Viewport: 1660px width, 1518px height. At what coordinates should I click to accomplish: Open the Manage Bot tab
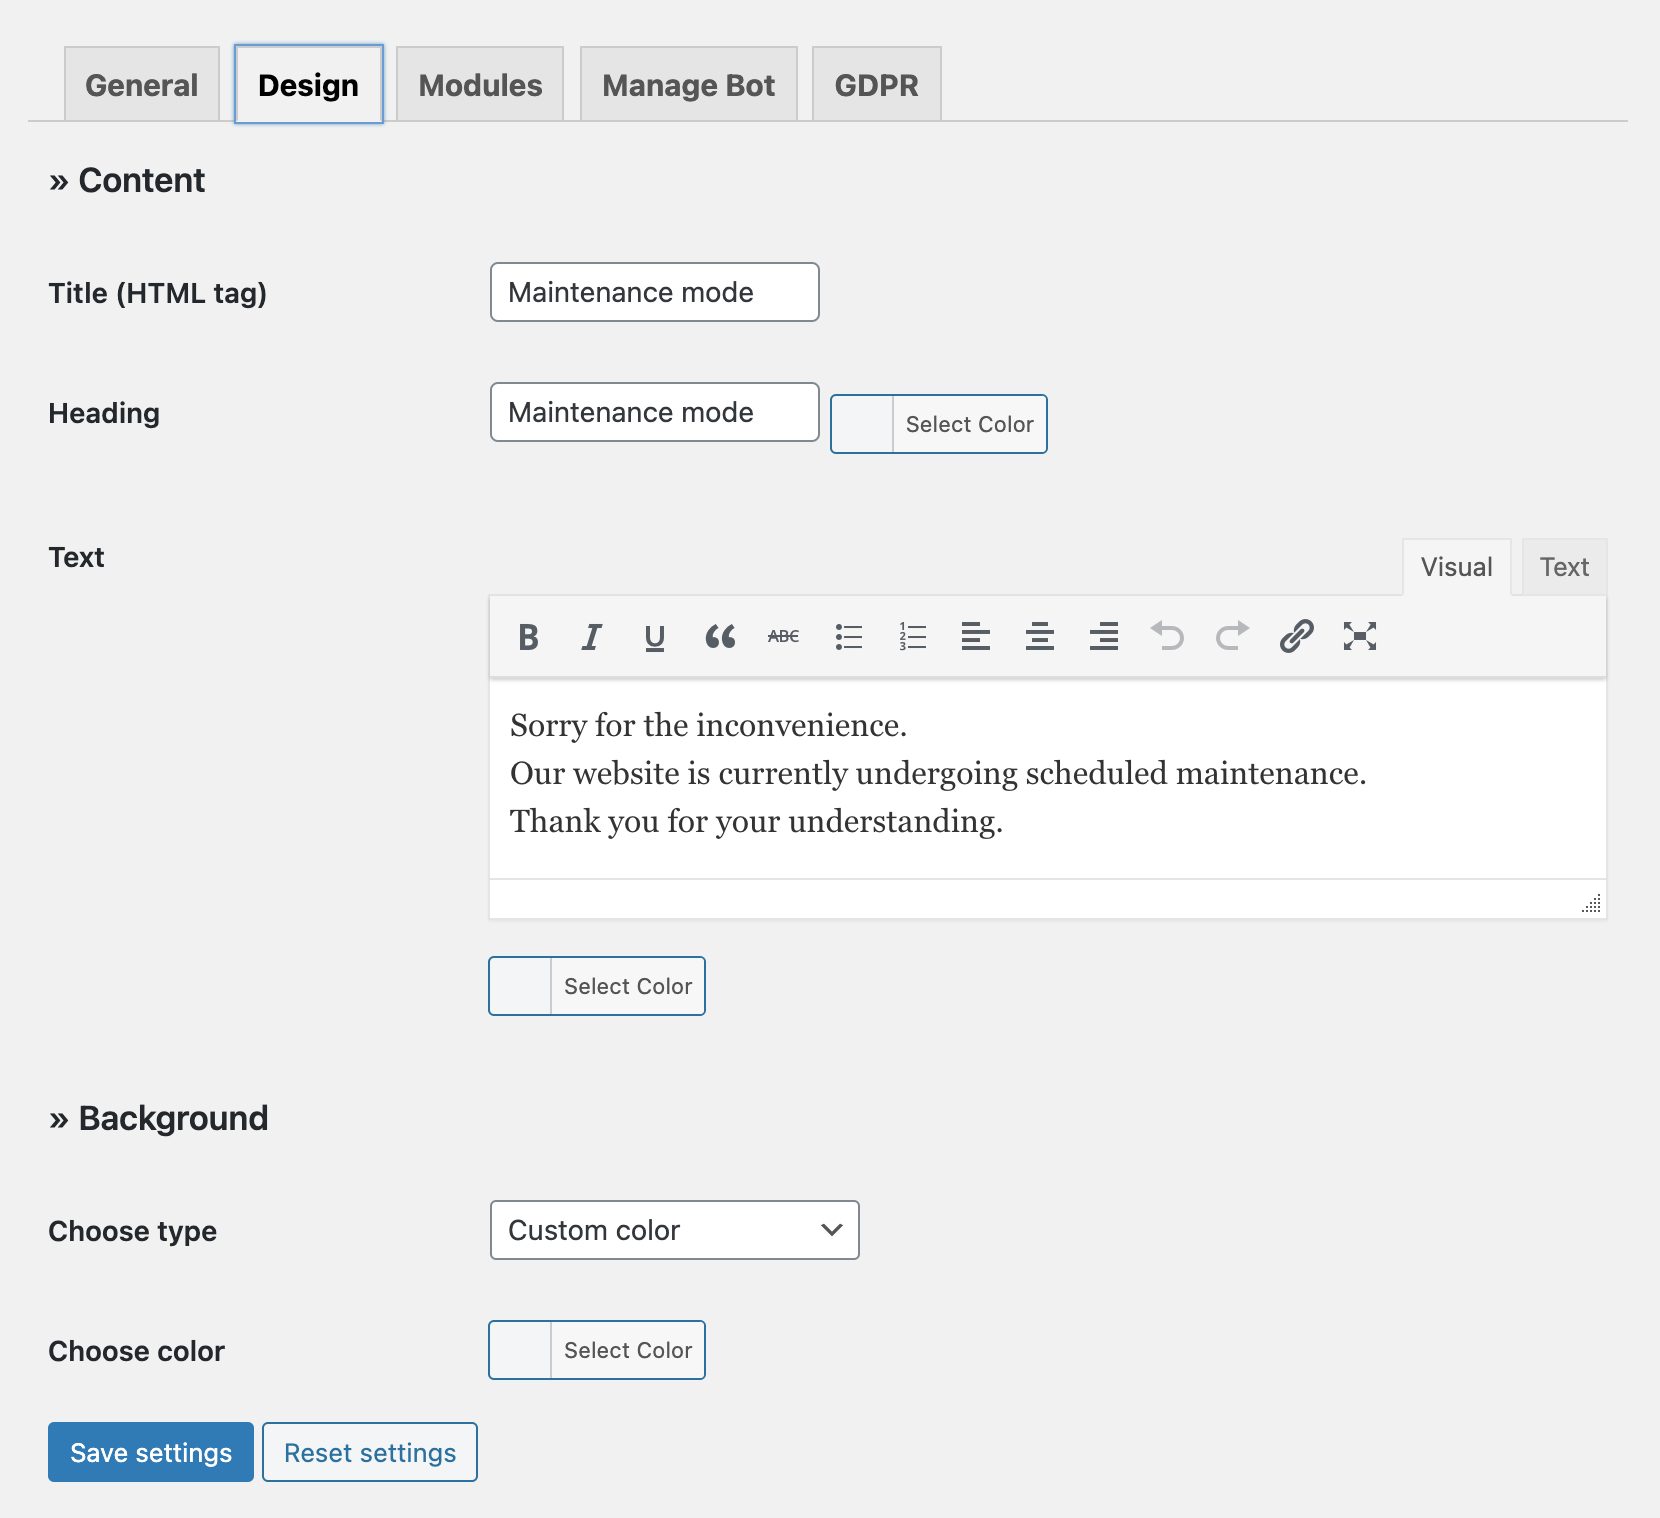point(689,85)
